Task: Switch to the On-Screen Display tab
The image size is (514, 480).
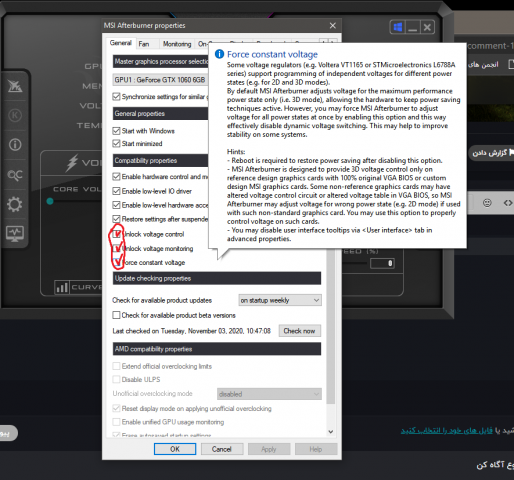Action: (x=203, y=44)
